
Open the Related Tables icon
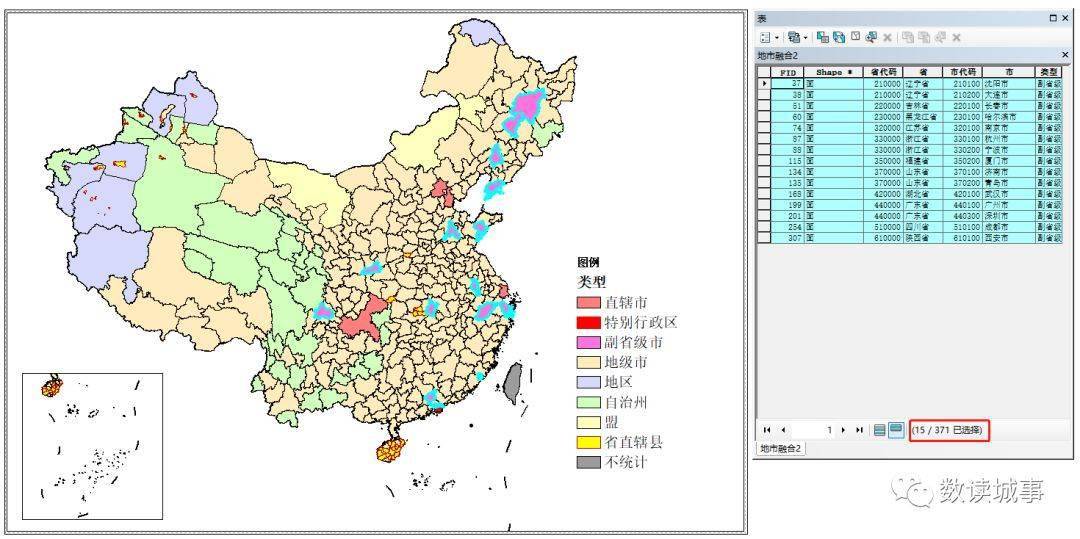(793, 37)
